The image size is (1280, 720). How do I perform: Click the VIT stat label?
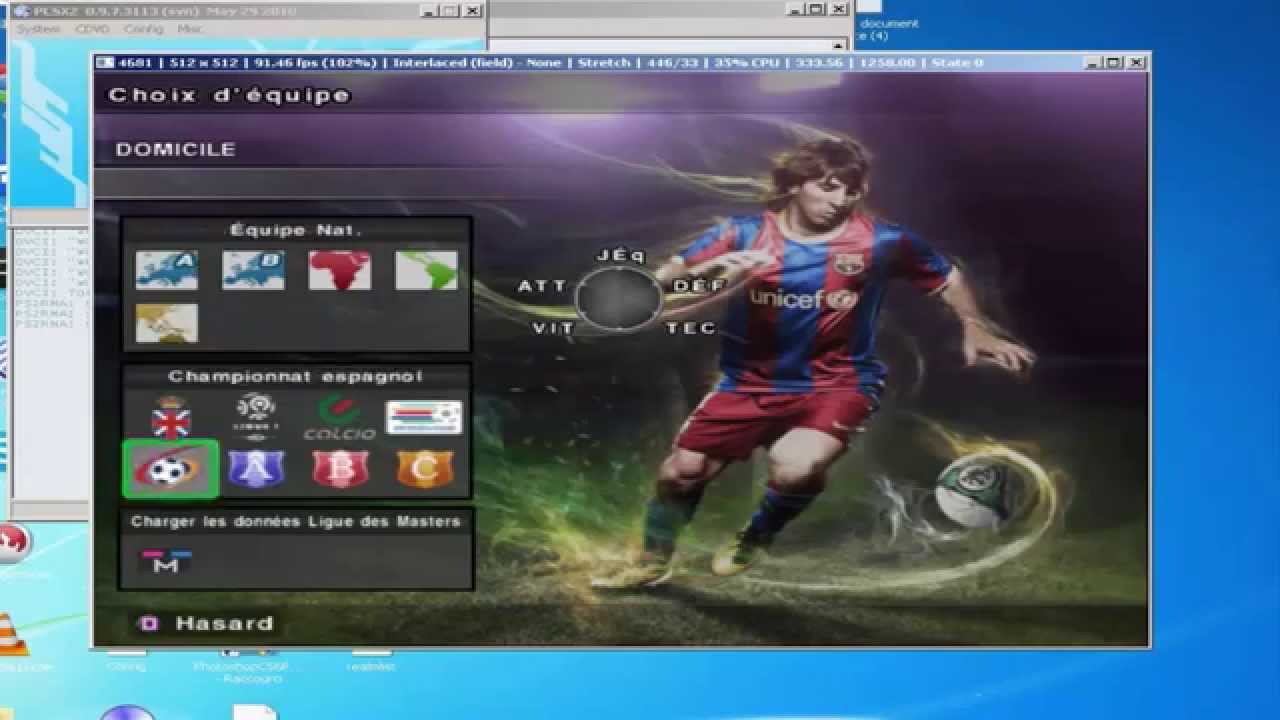(x=553, y=328)
